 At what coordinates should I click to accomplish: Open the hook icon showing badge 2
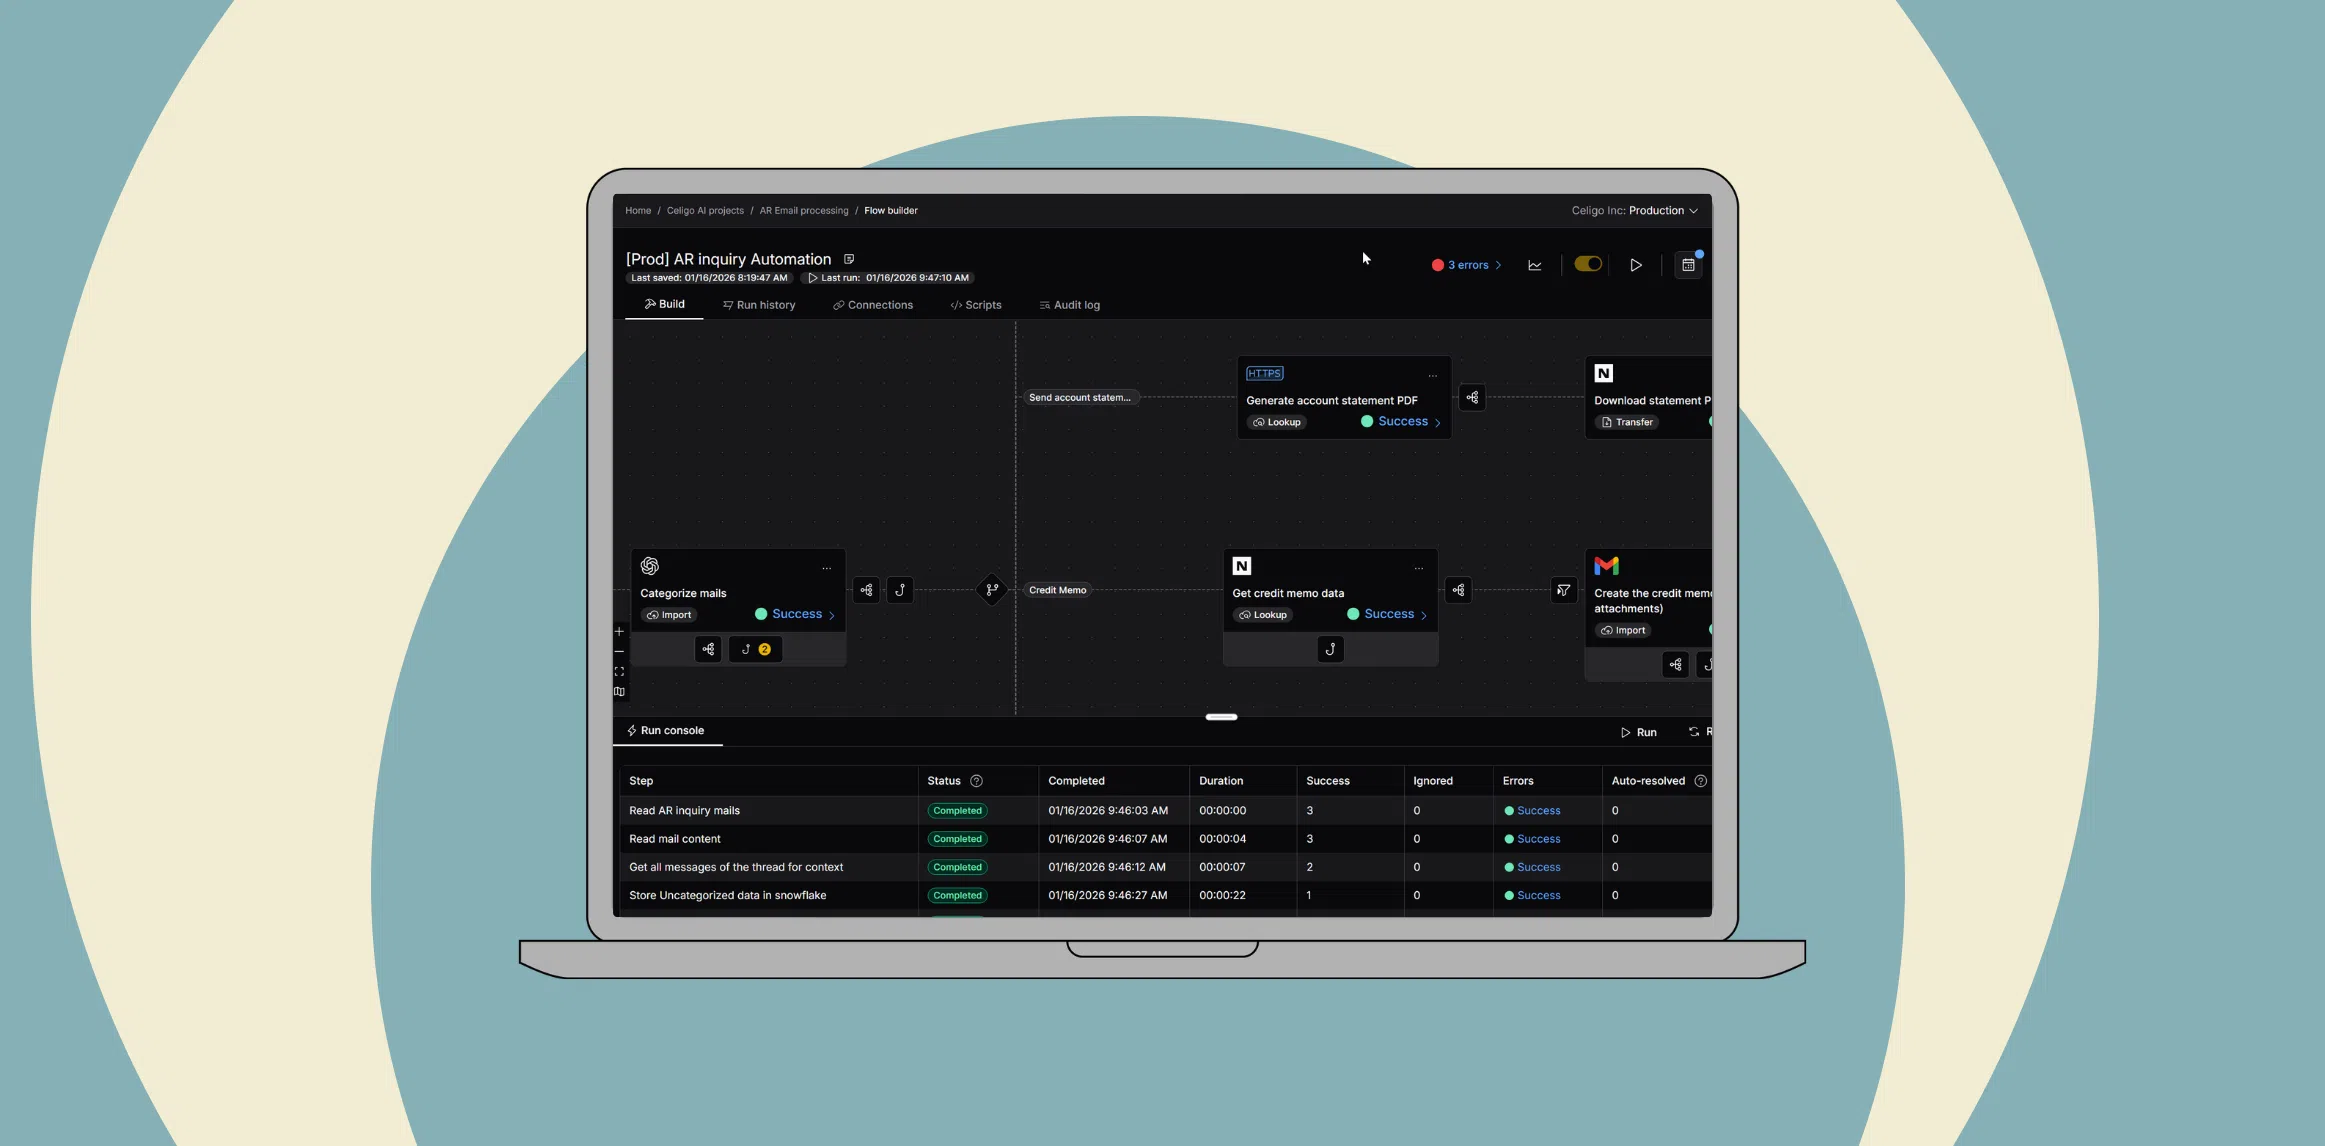(x=754, y=649)
